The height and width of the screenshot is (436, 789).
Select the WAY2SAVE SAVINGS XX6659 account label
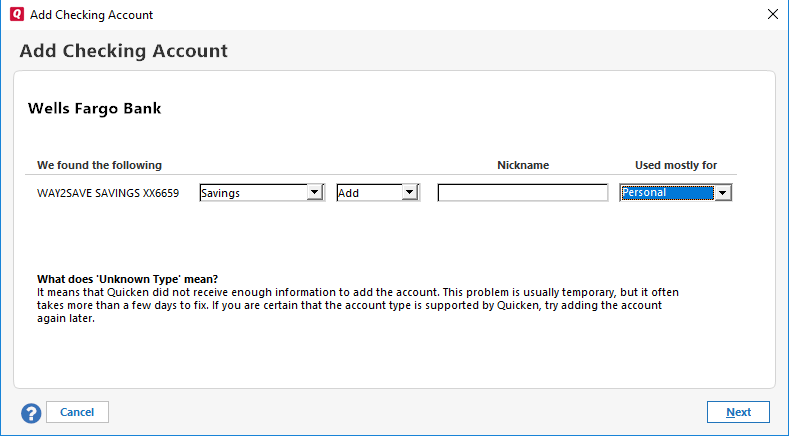[108, 194]
